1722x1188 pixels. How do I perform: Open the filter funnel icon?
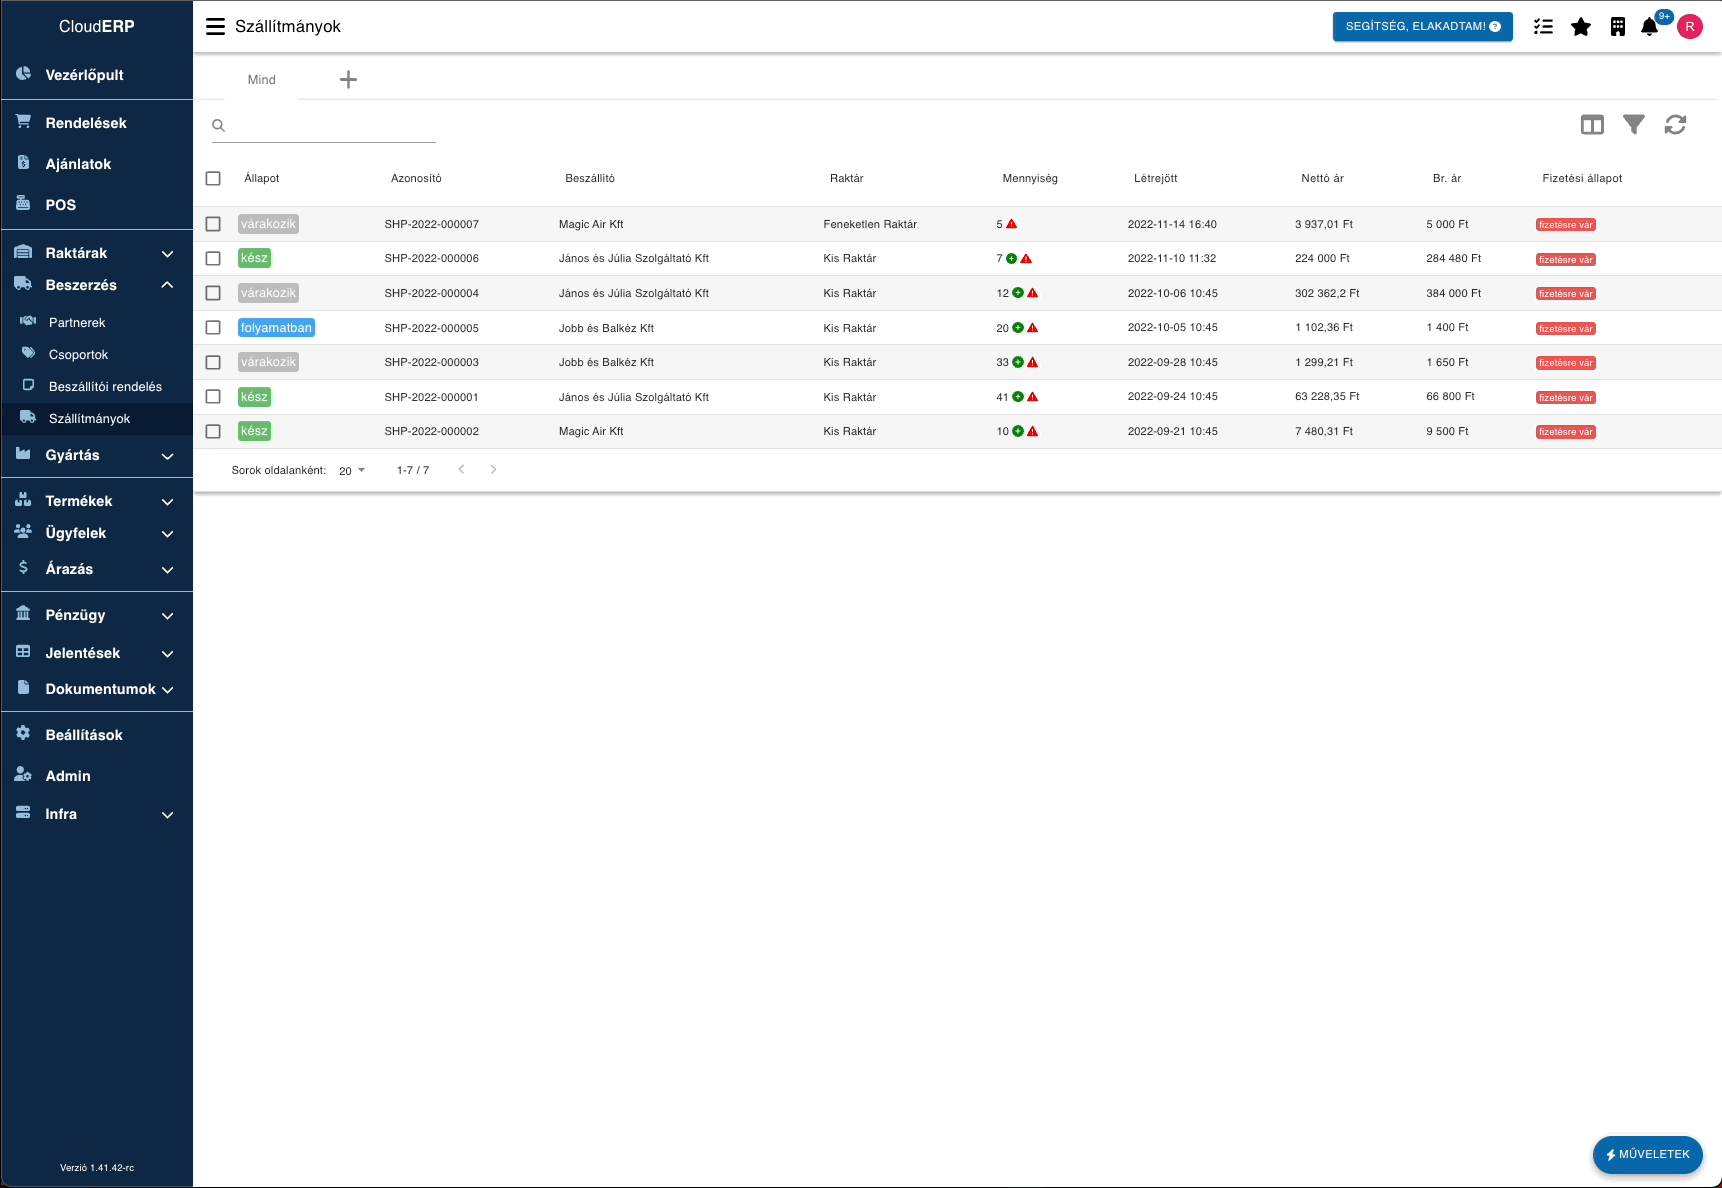(x=1634, y=124)
